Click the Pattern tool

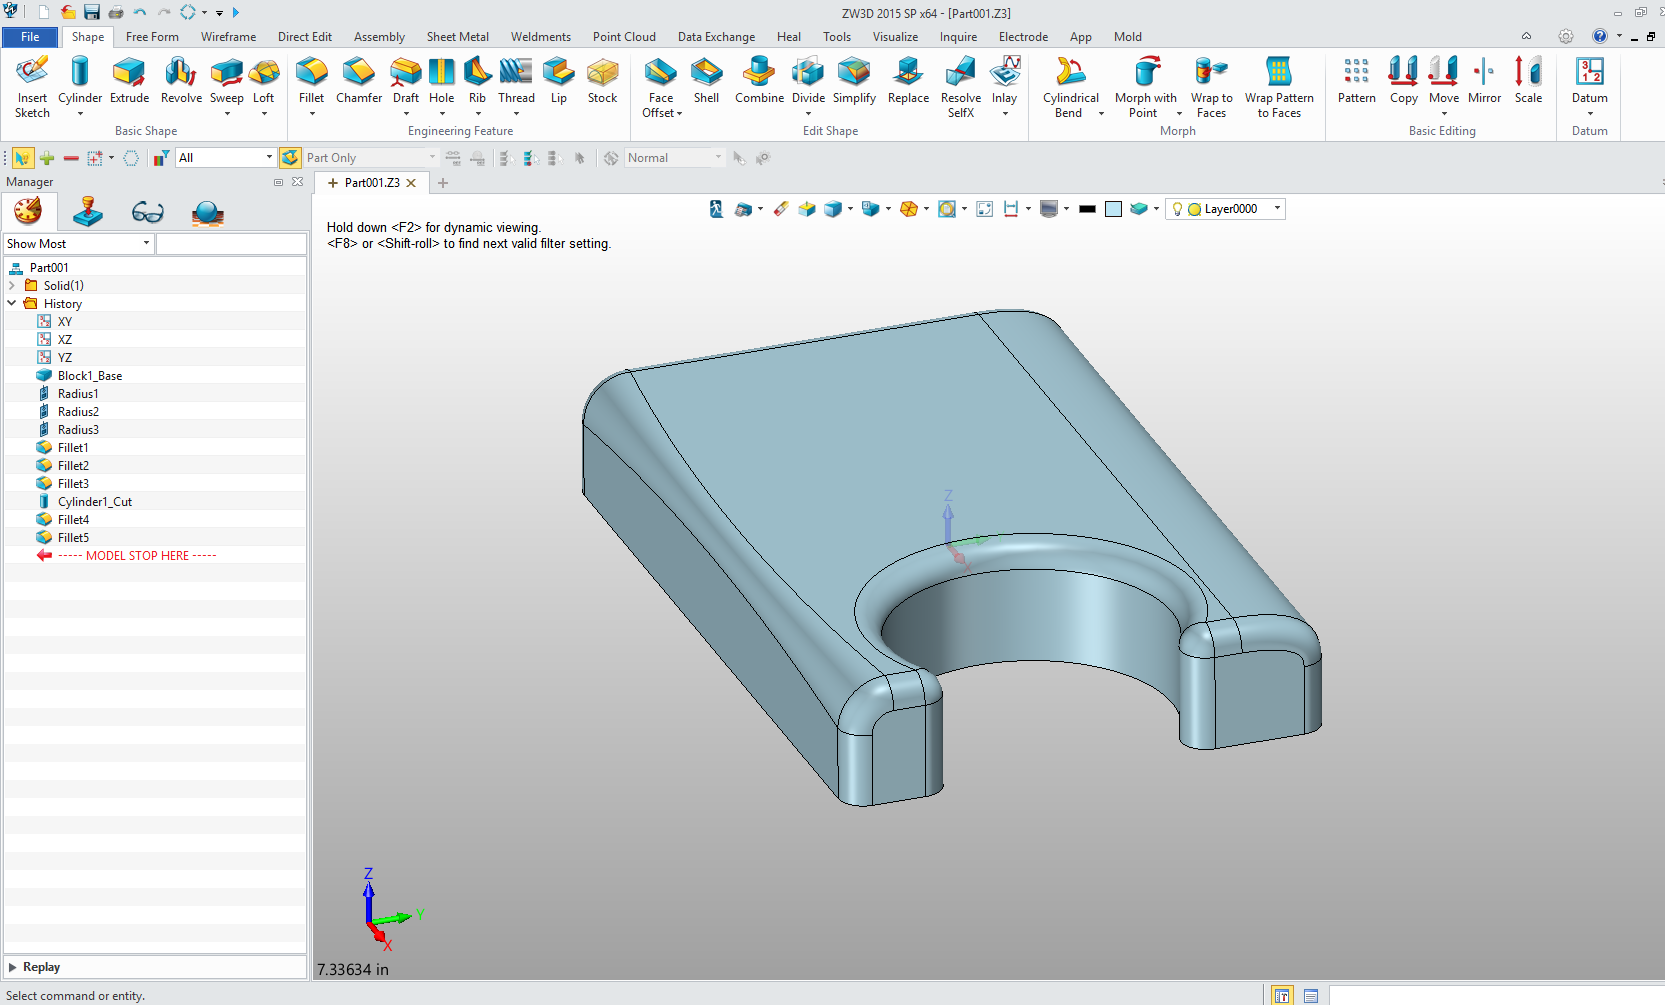(1357, 80)
